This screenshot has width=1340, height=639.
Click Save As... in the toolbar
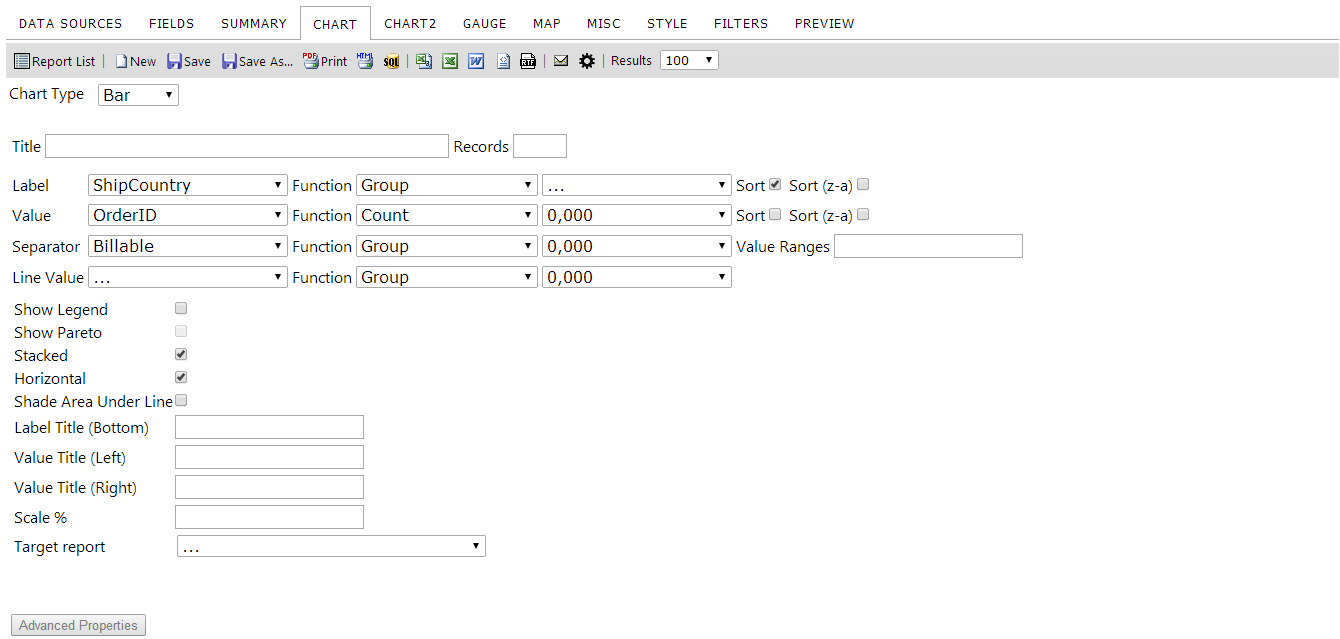[258, 61]
